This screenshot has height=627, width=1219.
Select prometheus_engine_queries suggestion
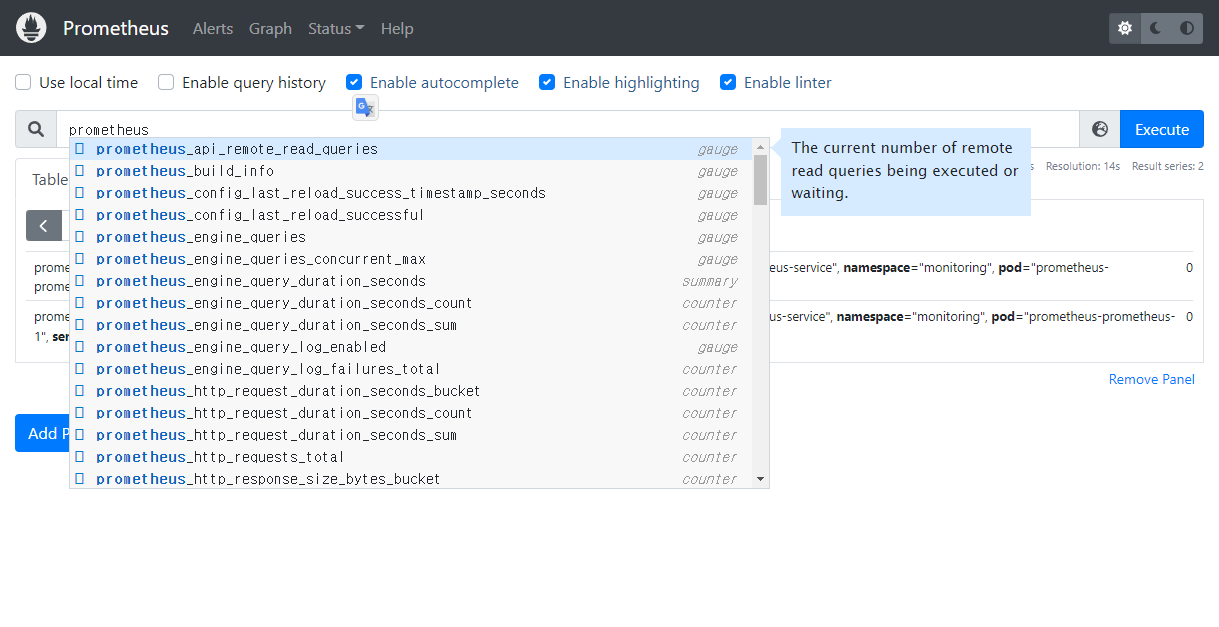coord(411,237)
